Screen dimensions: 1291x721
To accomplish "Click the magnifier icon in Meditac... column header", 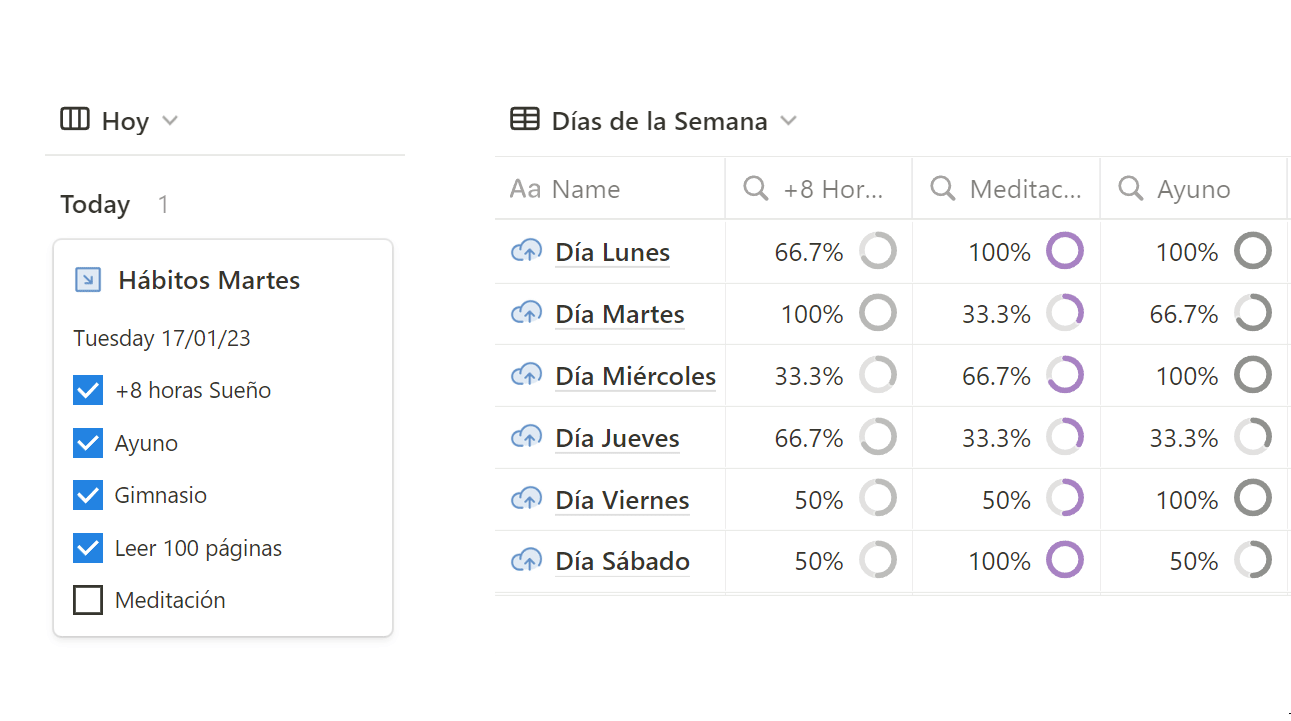I will pyautogui.click(x=943, y=189).
